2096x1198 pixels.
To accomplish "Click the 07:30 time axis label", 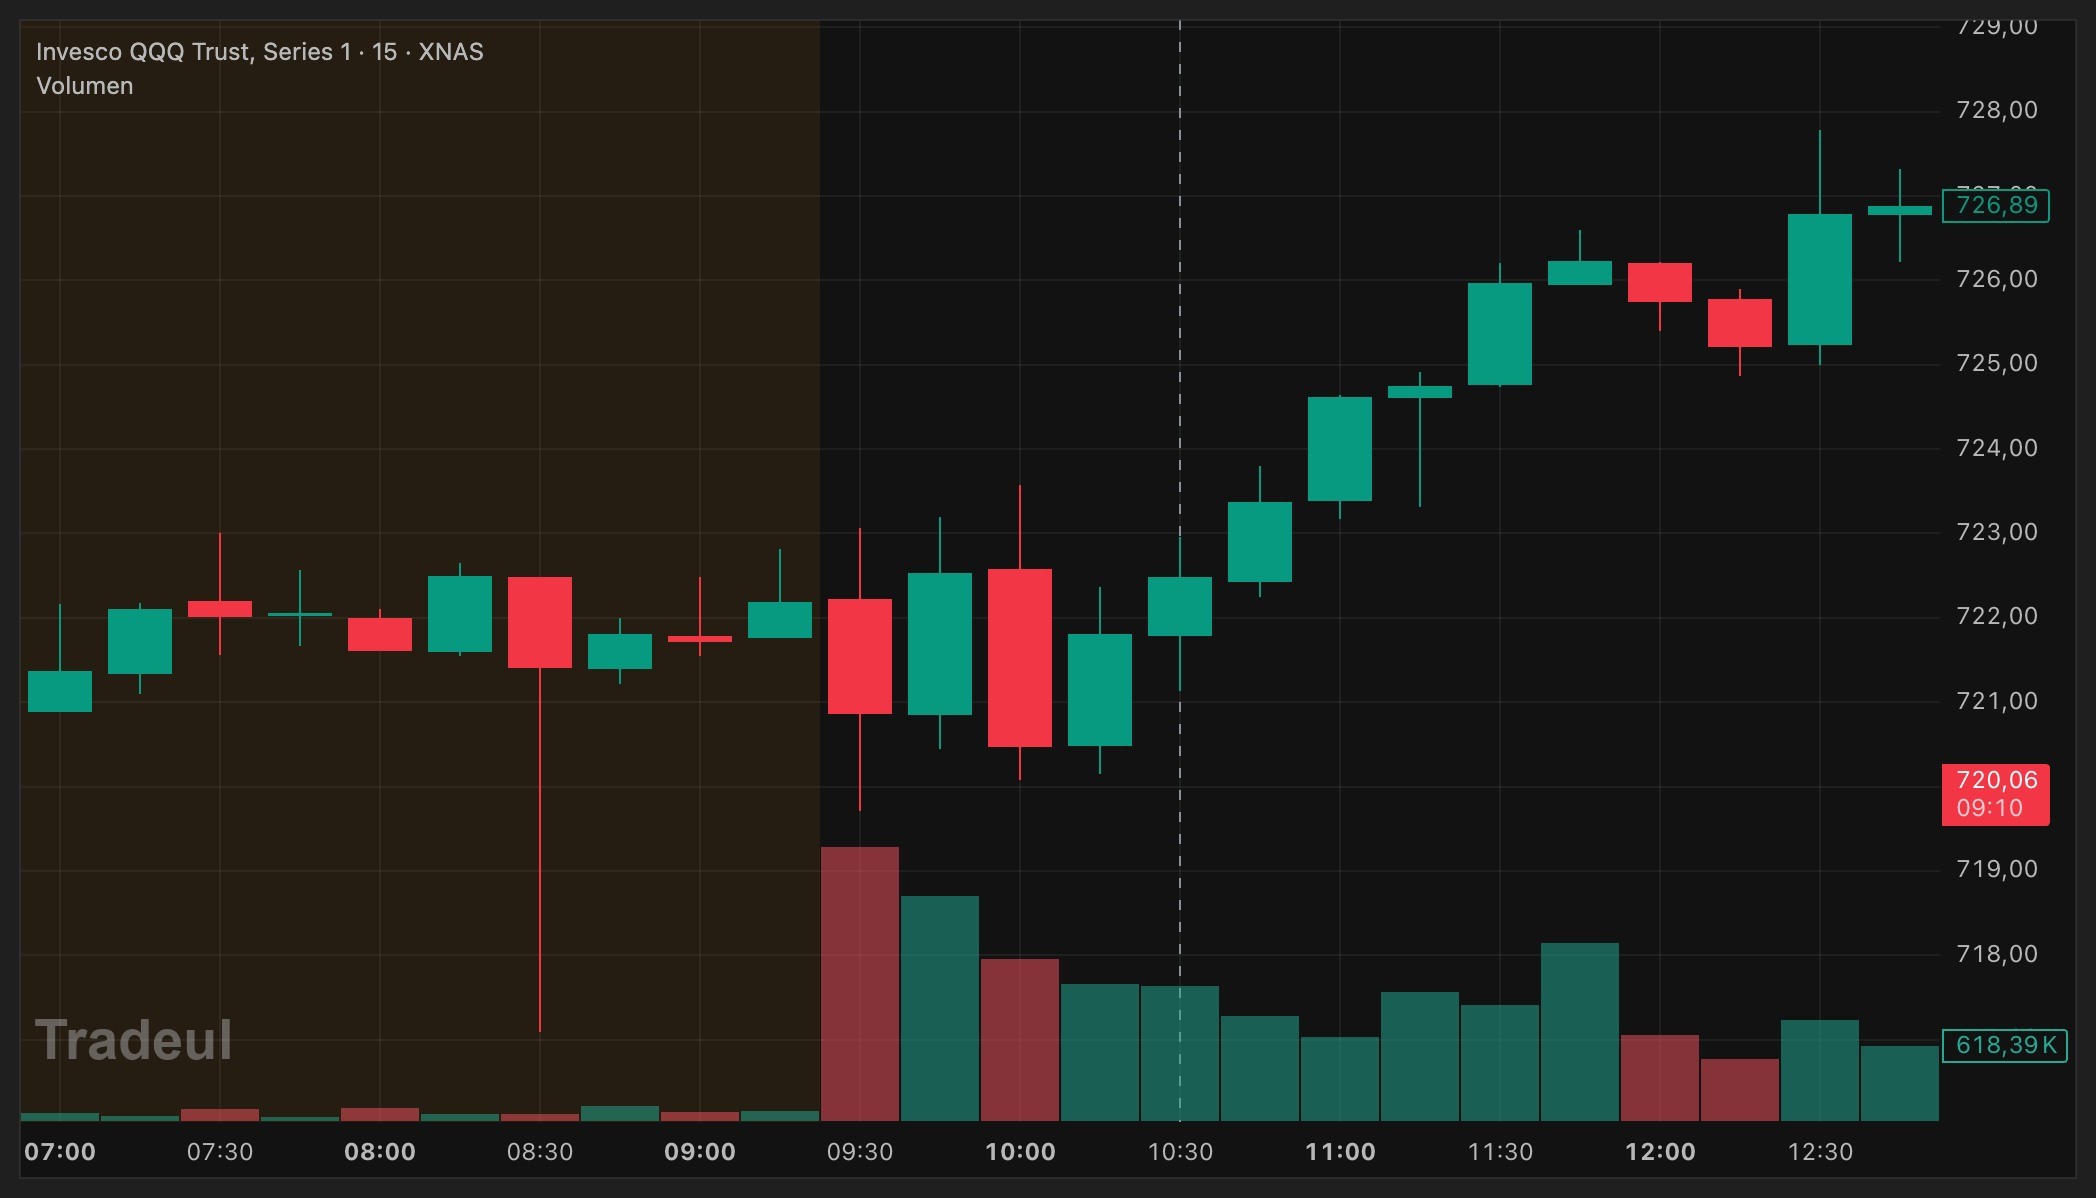I will (220, 1152).
